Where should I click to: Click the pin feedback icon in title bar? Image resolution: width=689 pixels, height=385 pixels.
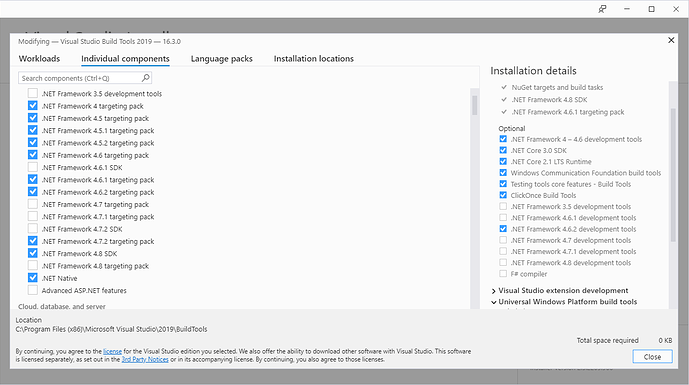tap(602, 9)
